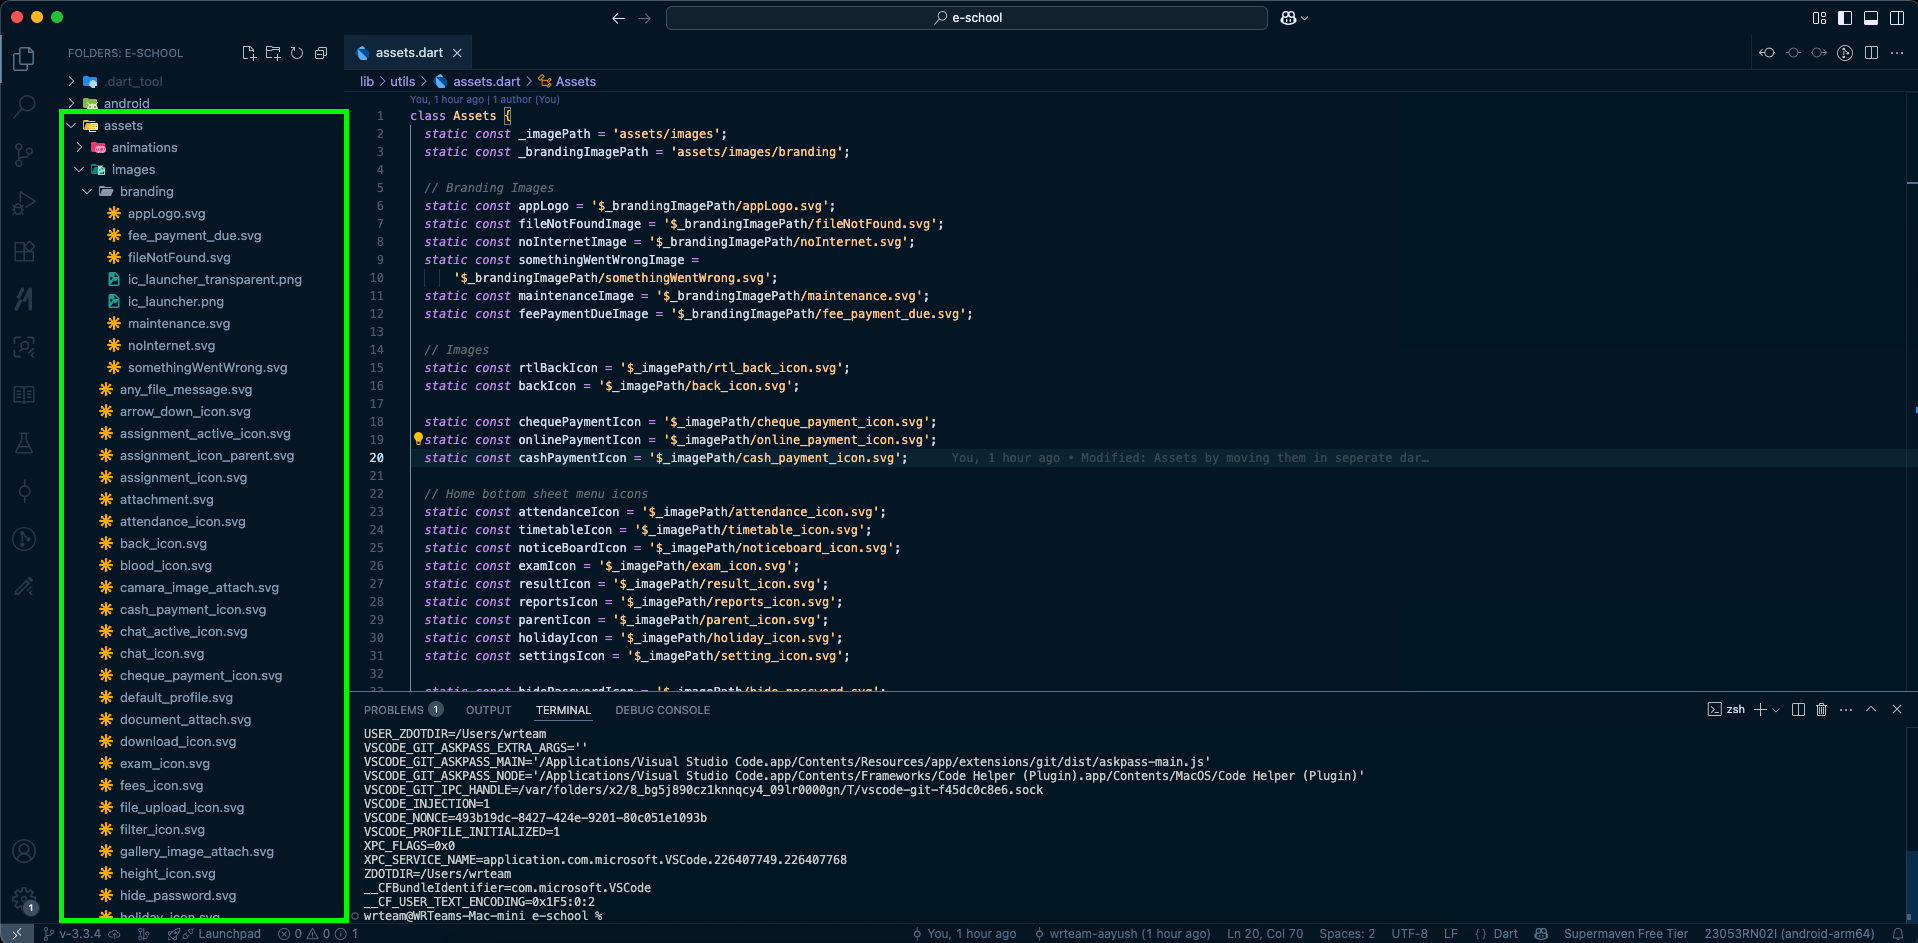Open the terminal launch profile dropdown arrow
Viewport: 1918px width, 943px height.
(x=1776, y=710)
